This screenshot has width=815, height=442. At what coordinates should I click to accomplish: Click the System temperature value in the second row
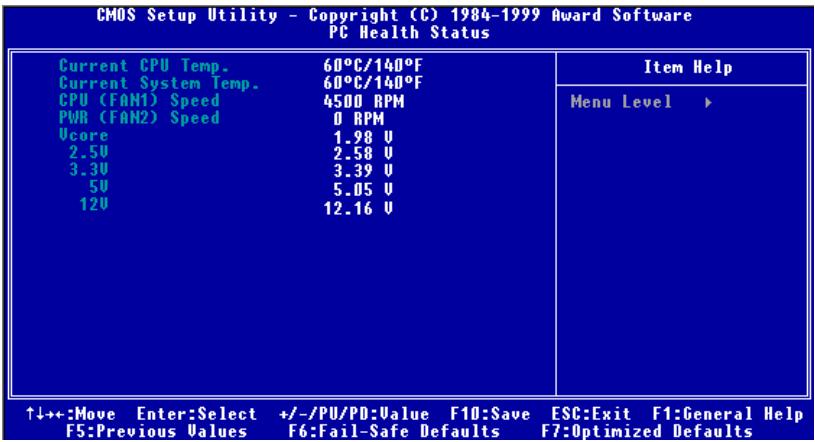coord(373,83)
